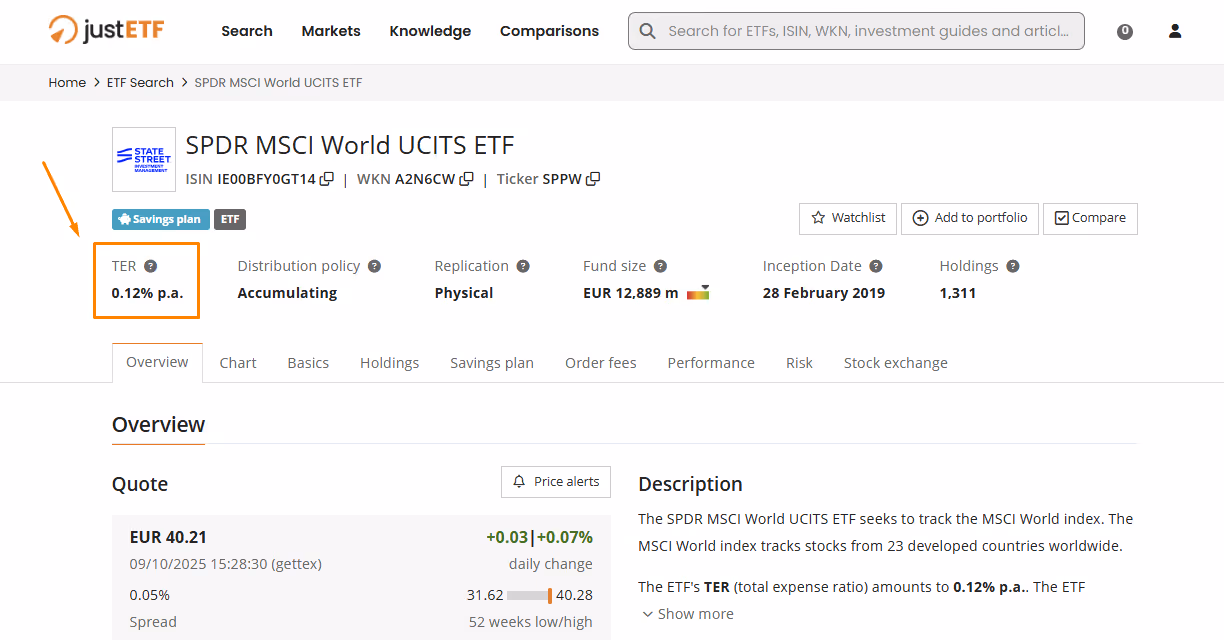Screen dimensions: 1224x640
Task: Set up Price alerts
Action: [556, 482]
